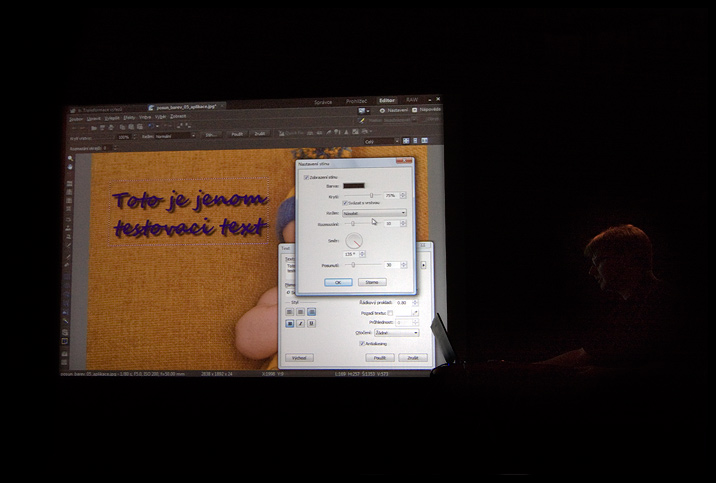Click Použít button in Text dialog
716x483 pixels.
point(380,358)
